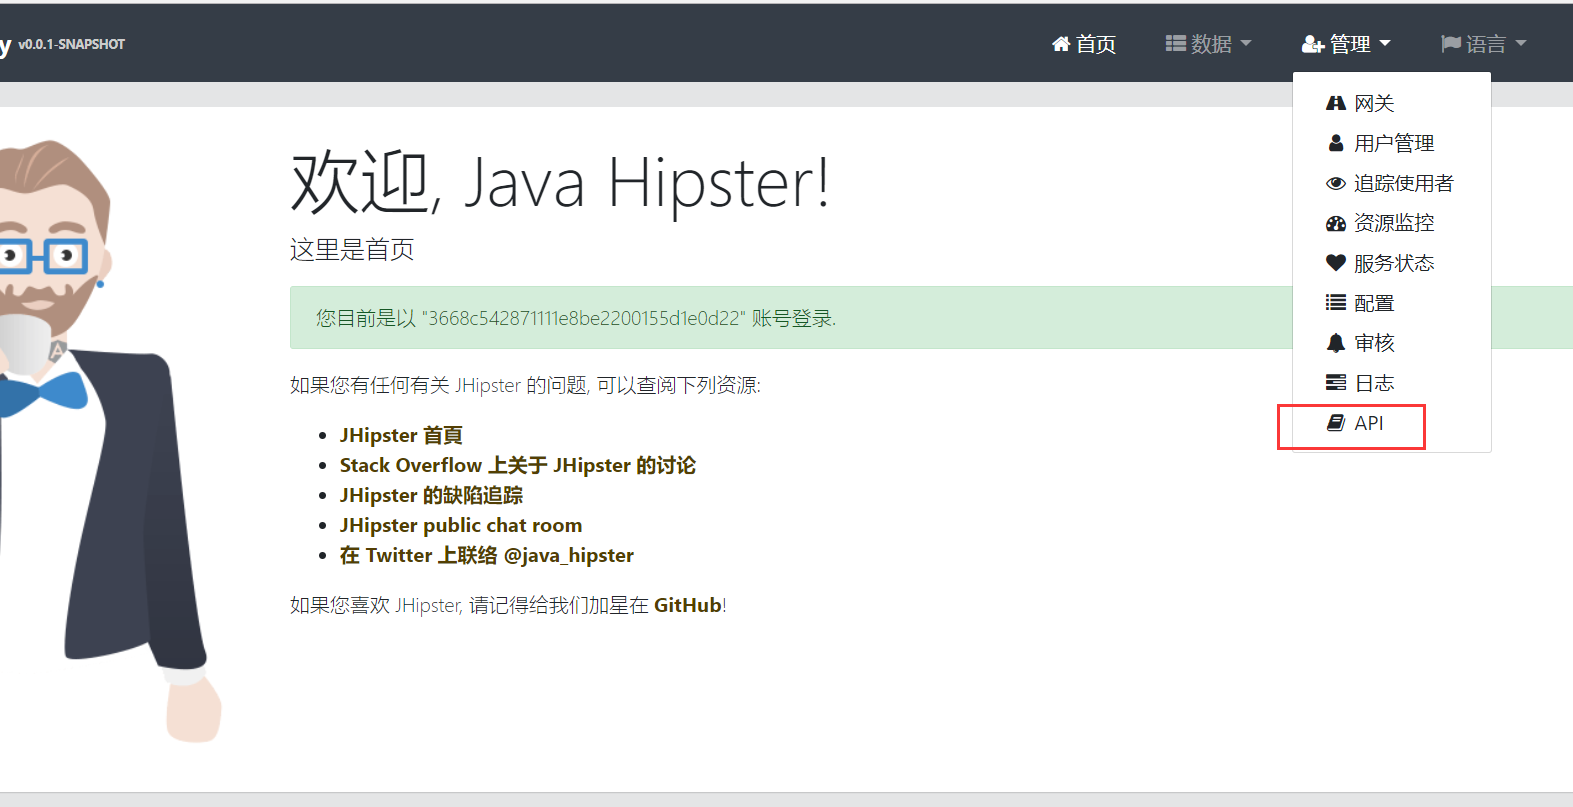Choose the API menu entry

(1368, 423)
